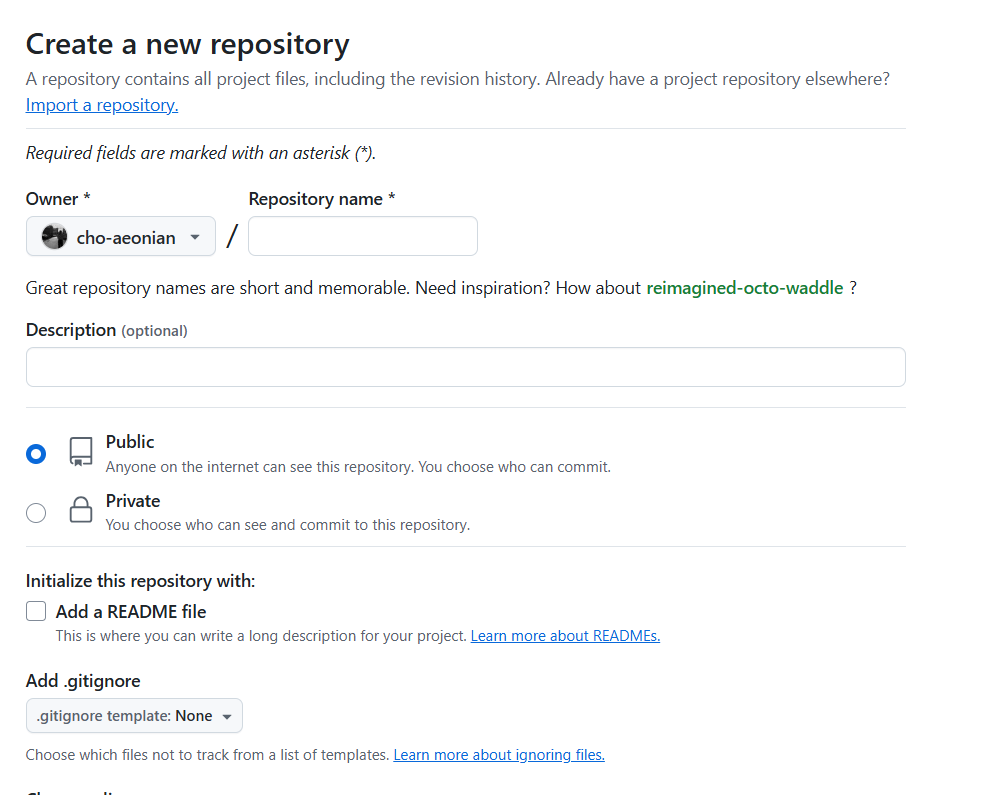Select the Private visibility radio button

(x=36, y=512)
